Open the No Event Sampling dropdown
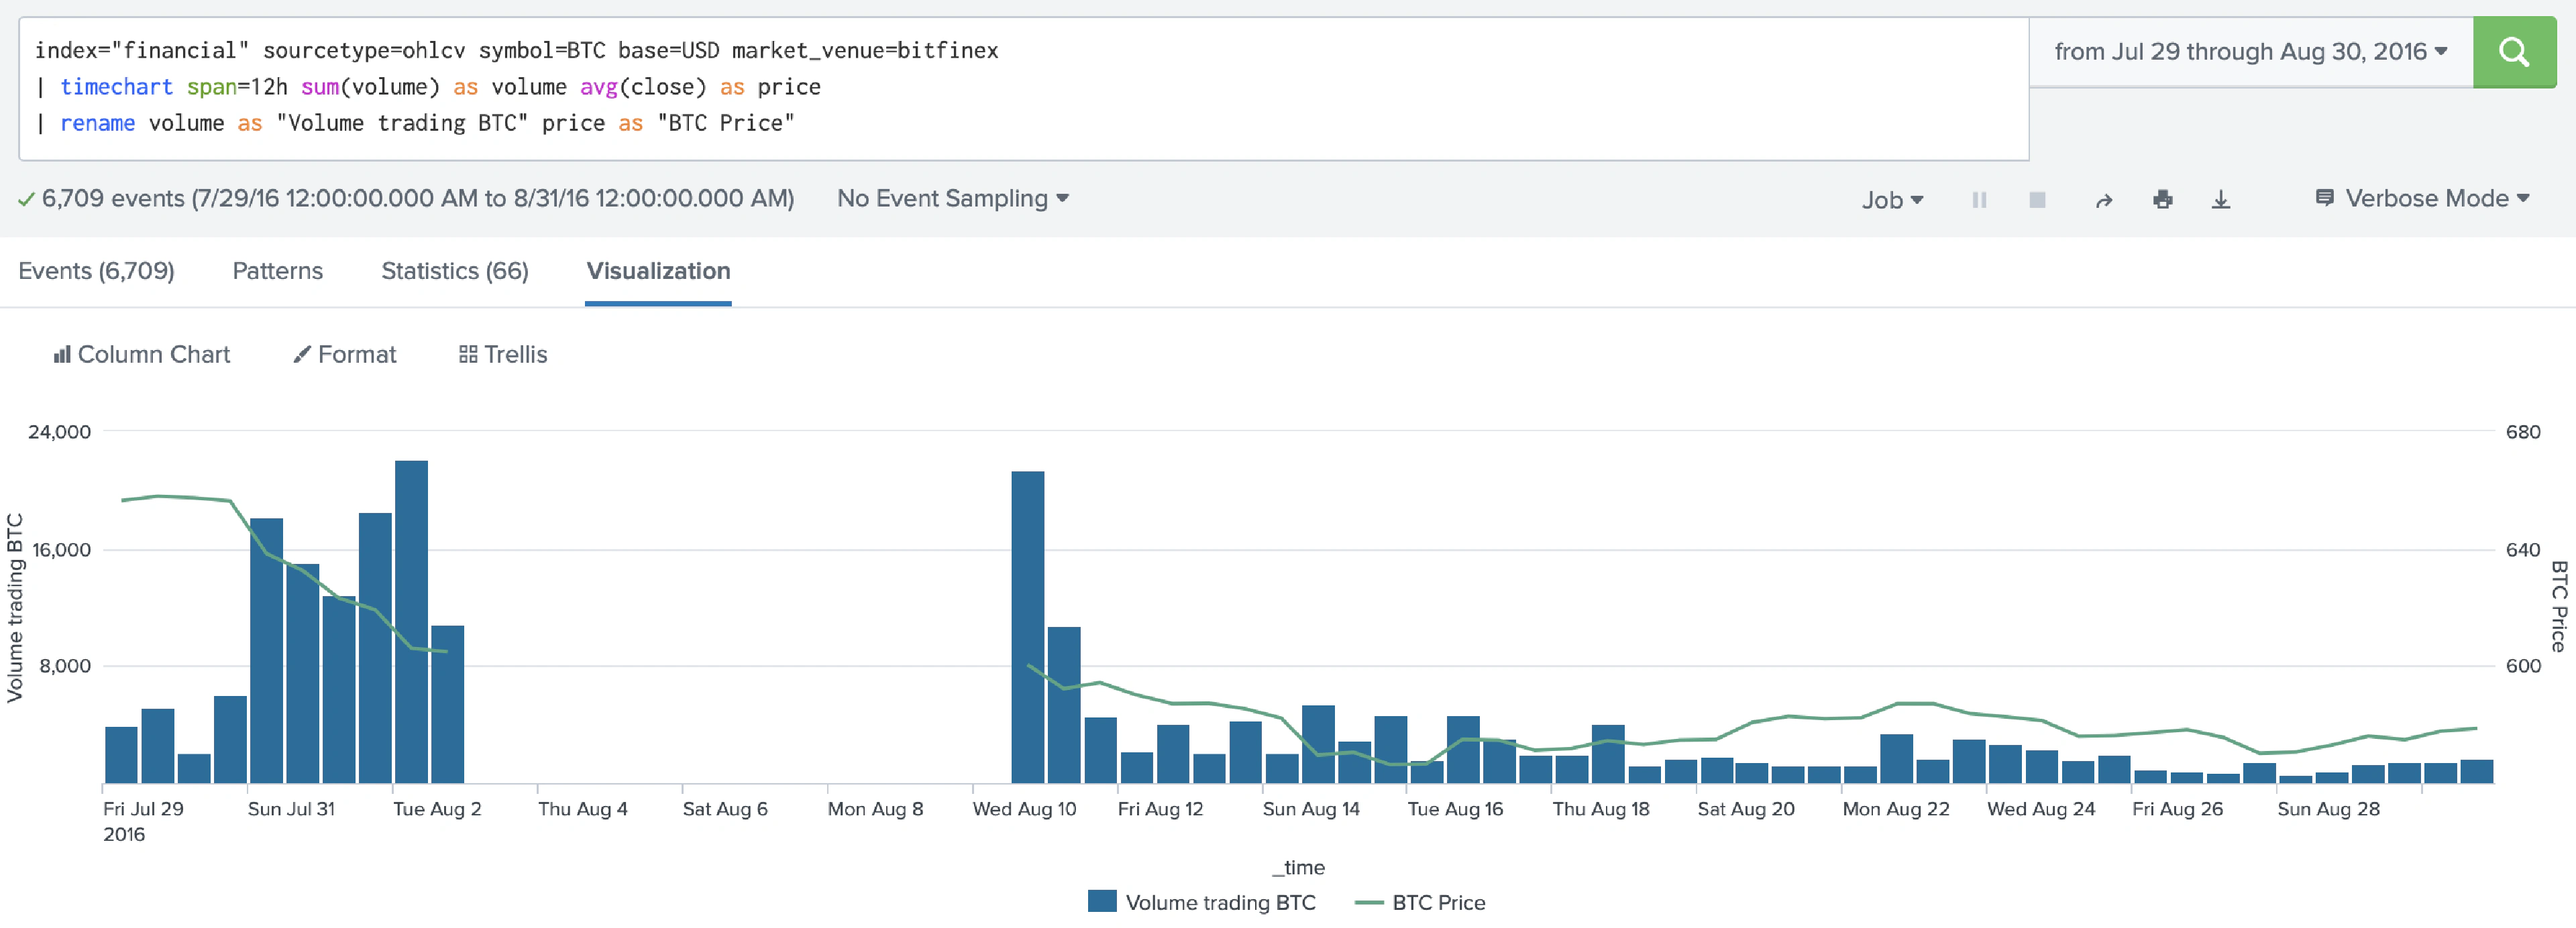The height and width of the screenshot is (928, 2576). (x=953, y=198)
